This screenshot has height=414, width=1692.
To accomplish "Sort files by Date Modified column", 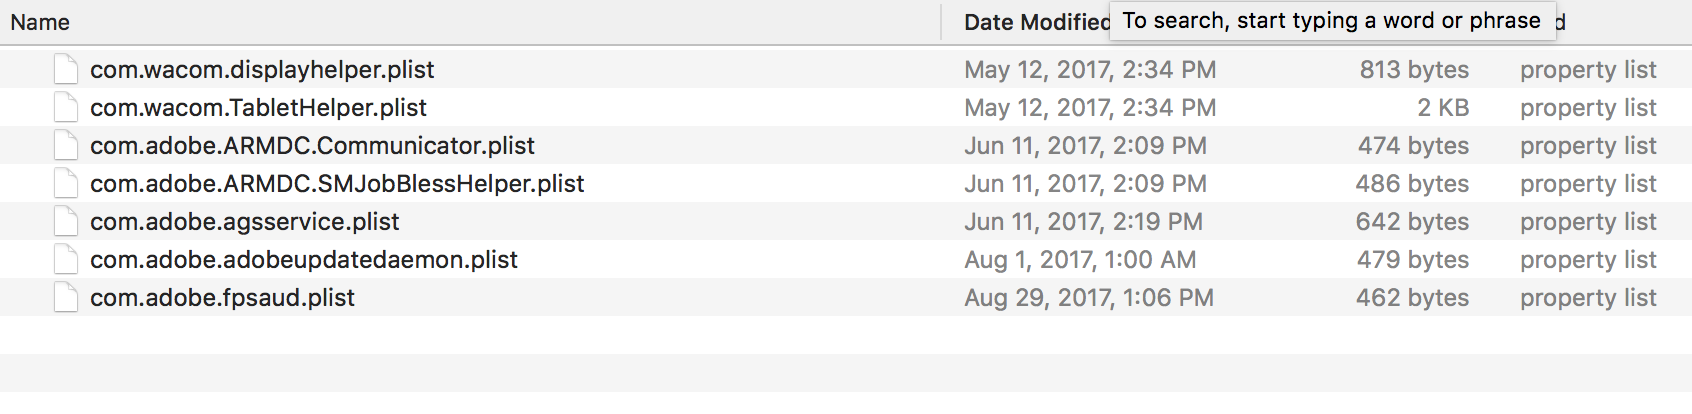I will [1036, 22].
